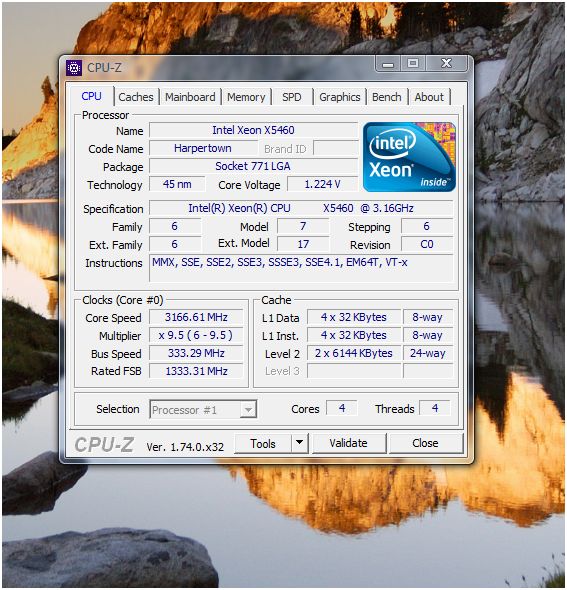This screenshot has height=590, width=567.
Task: Click the Model 7 value
Action: (x=303, y=227)
